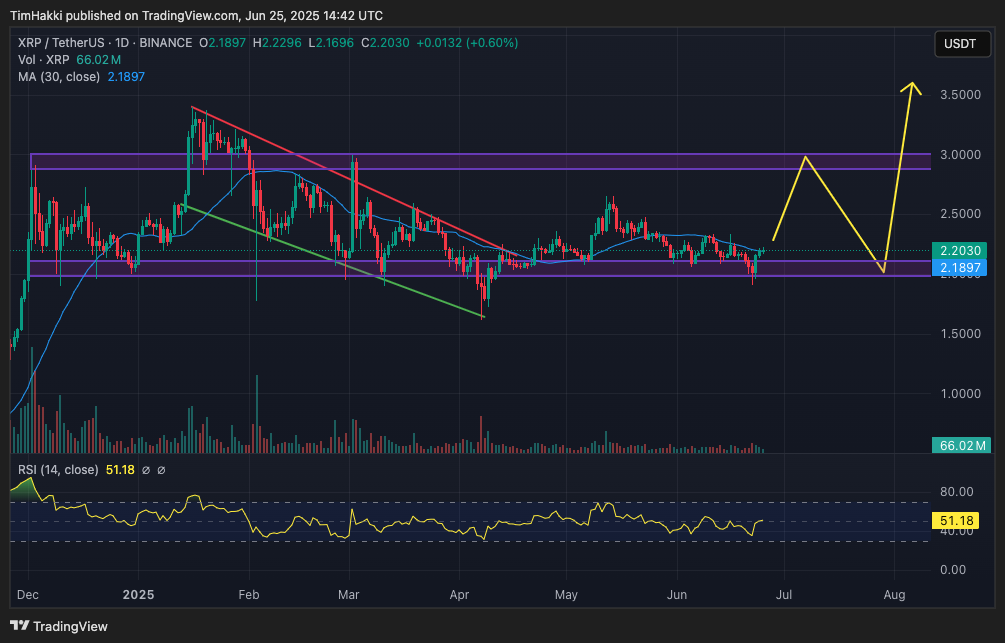Click the 3.0000 price axis label
Viewport: 1005px width, 643px height.
tap(960, 155)
